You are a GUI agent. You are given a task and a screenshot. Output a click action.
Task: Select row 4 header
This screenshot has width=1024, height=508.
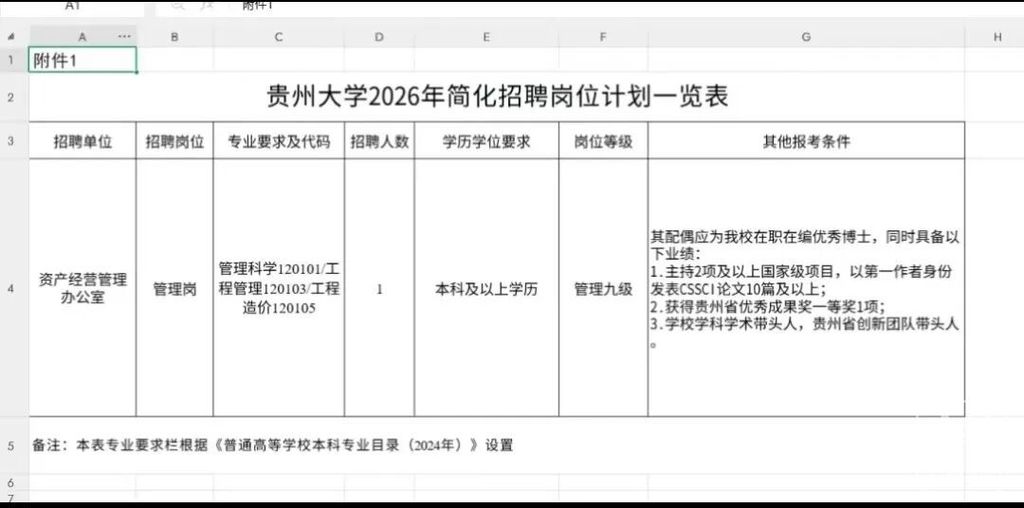(x=10, y=288)
